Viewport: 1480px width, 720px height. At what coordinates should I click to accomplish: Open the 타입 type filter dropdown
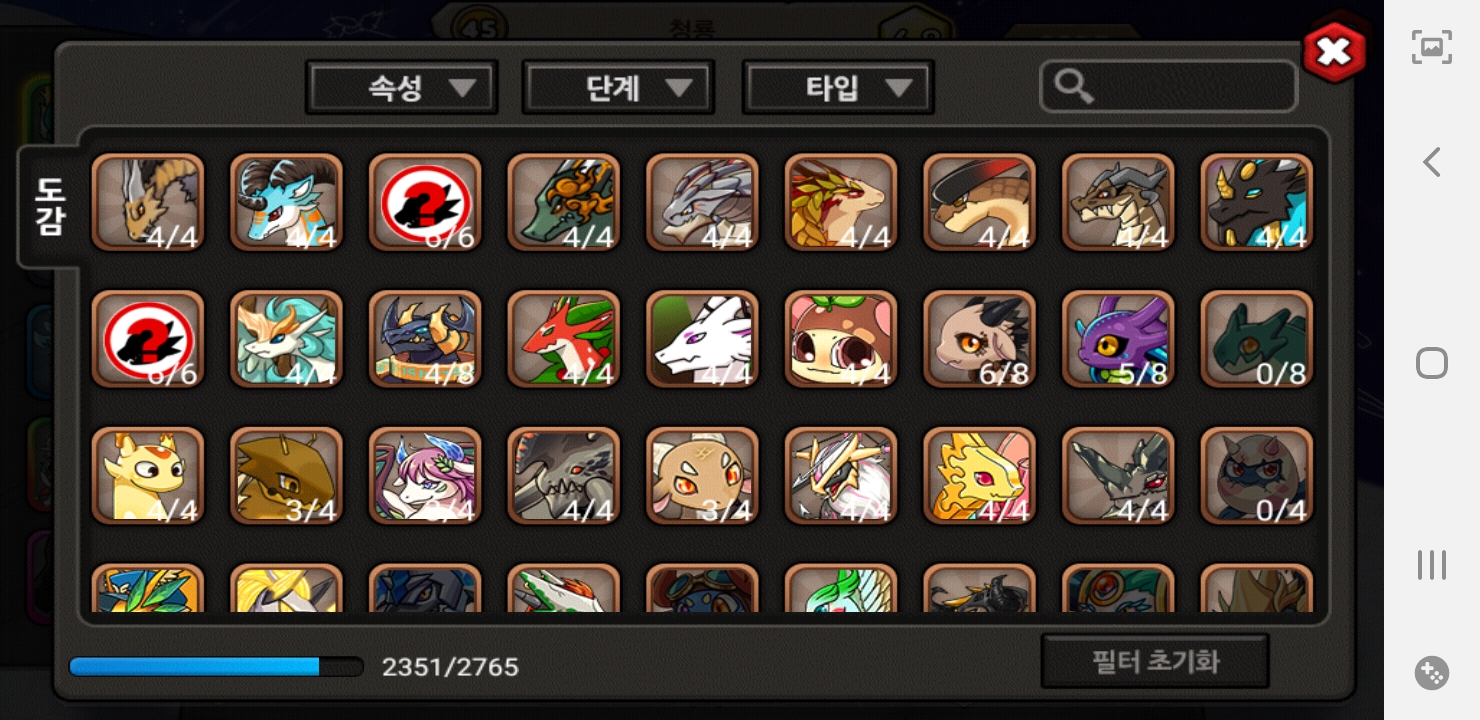838,88
